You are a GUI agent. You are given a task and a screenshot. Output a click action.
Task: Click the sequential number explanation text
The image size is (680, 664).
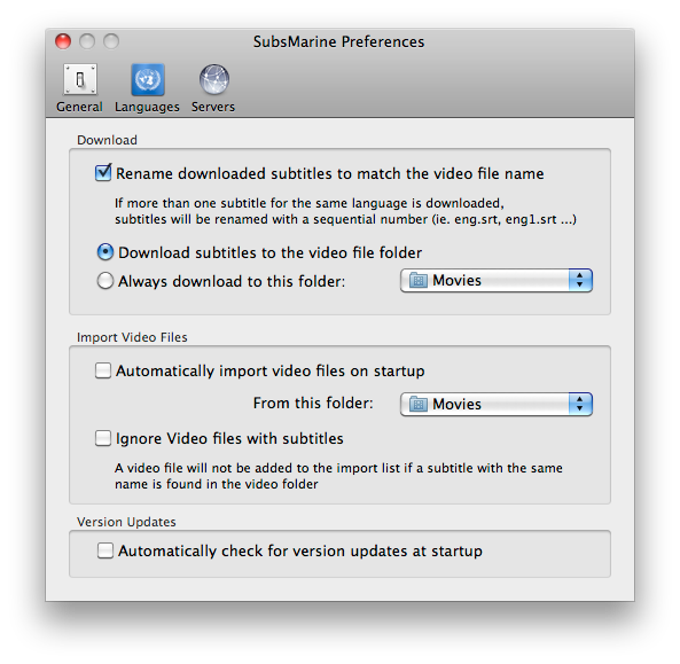(x=346, y=211)
